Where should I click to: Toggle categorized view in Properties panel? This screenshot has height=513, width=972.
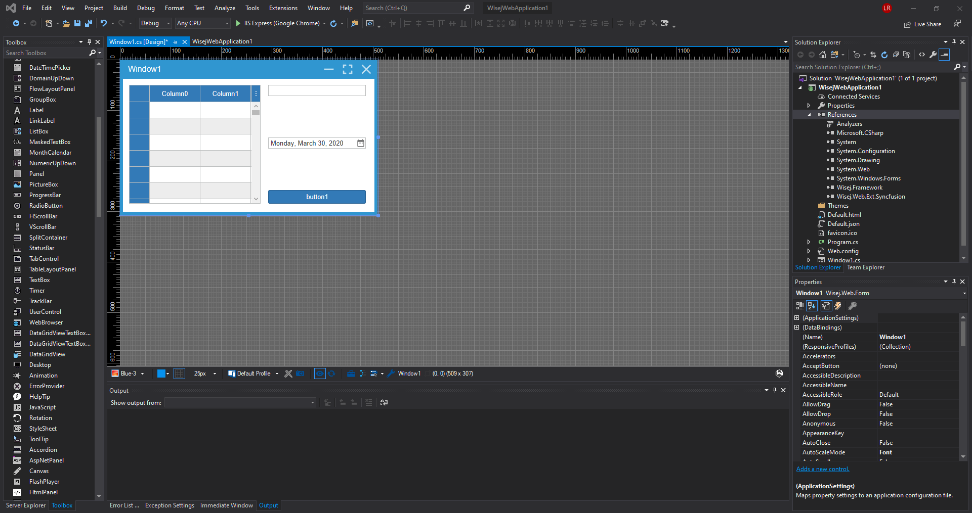[x=801, y=305]
